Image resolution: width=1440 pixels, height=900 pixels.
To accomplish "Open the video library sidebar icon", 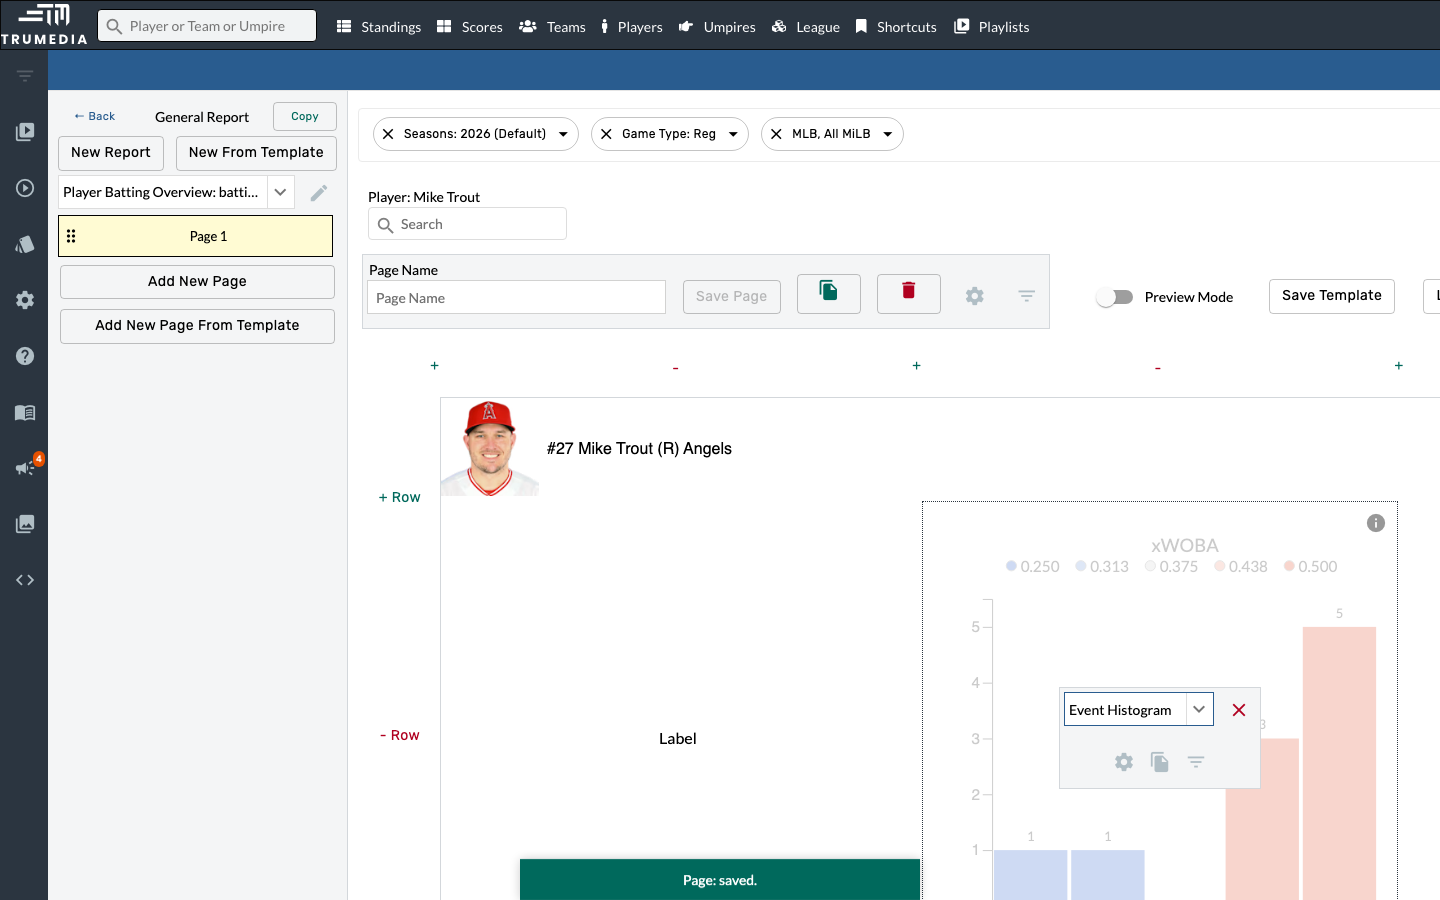I will (x=25, y=132).
